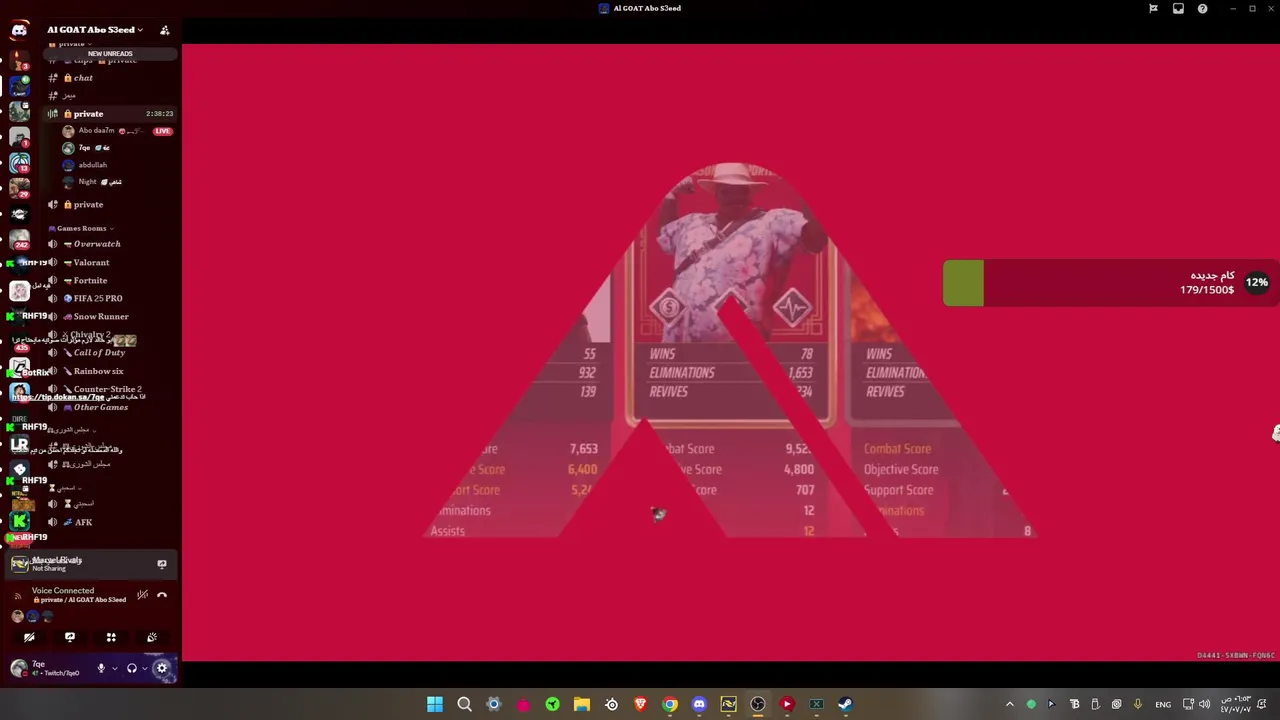Join the Counter-Strike 2 voice channel
1280x720 pixels.
(110, 389)
